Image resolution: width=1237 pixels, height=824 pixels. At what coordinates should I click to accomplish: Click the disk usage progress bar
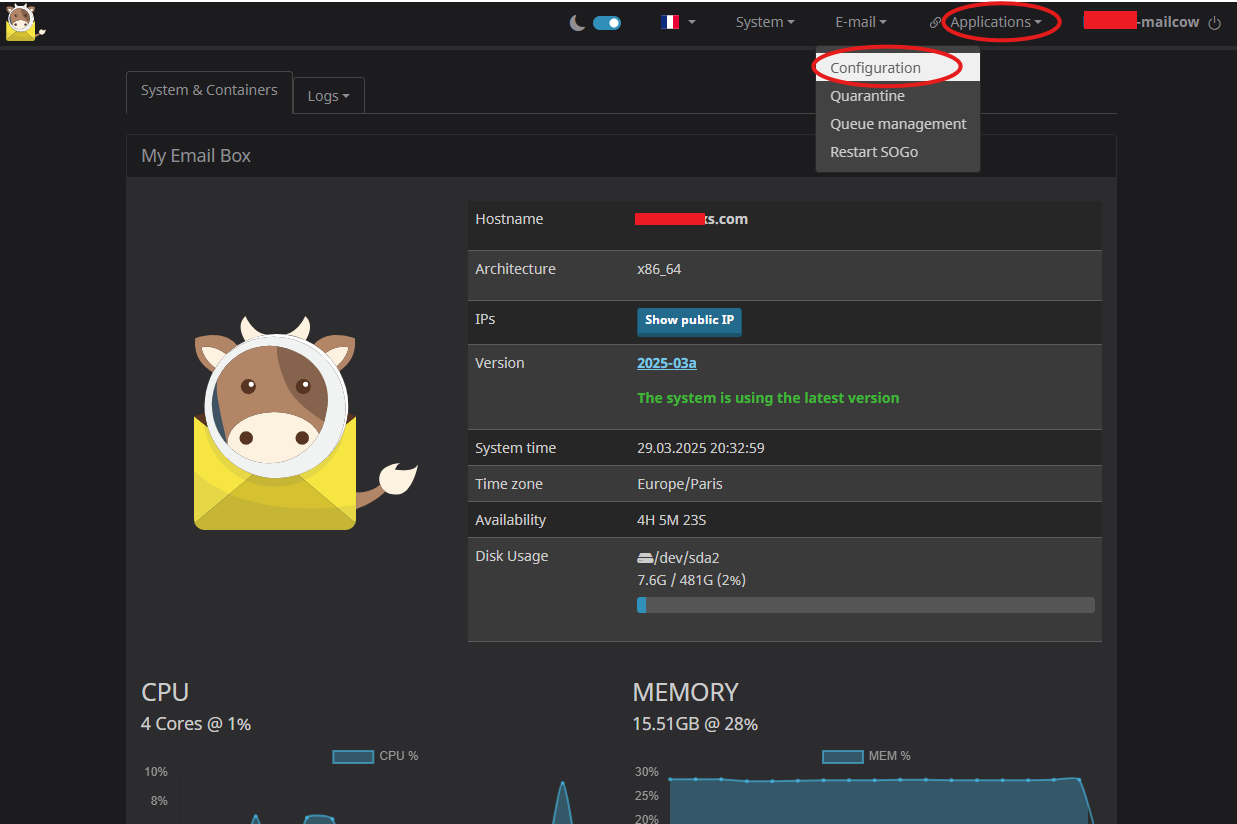pos(865,605)
